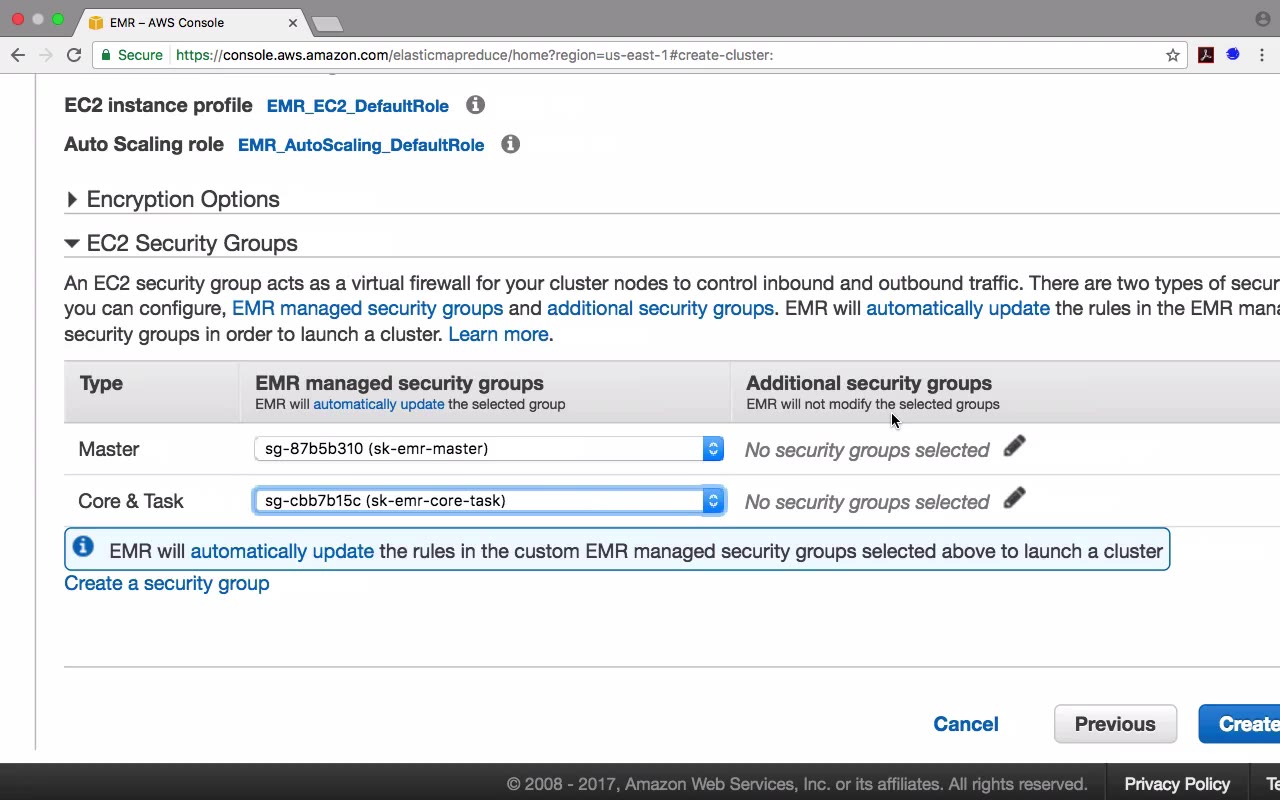The image size is (1280, 800).
Task: Click the Cancel link
Action: click(966, 724)
